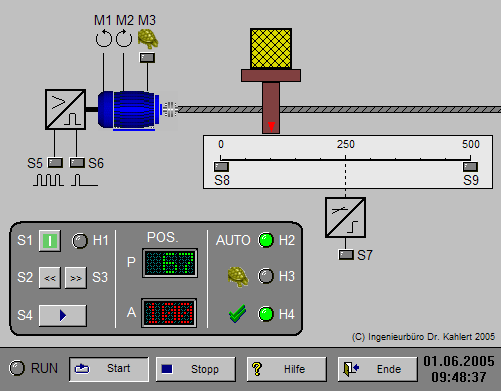Click the green checkmark icon beside H4
This screenshot has height=391, width=501.
pyautogui.click(x=238, y=314)
